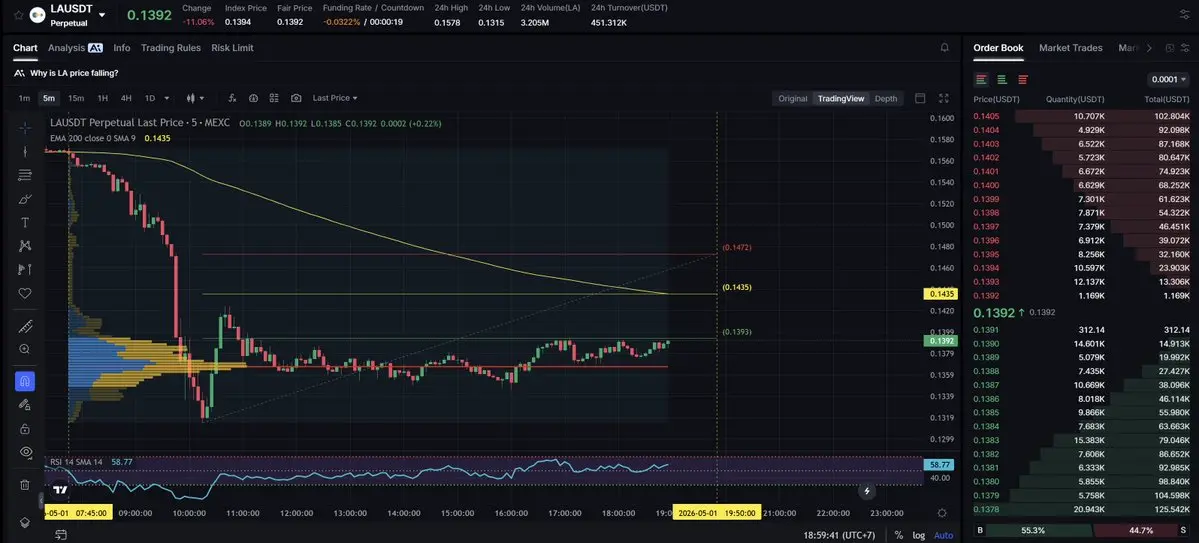Select the zoom in tool
The height and width of the screenshot is (543, 1199).
[x=24, y=349]
